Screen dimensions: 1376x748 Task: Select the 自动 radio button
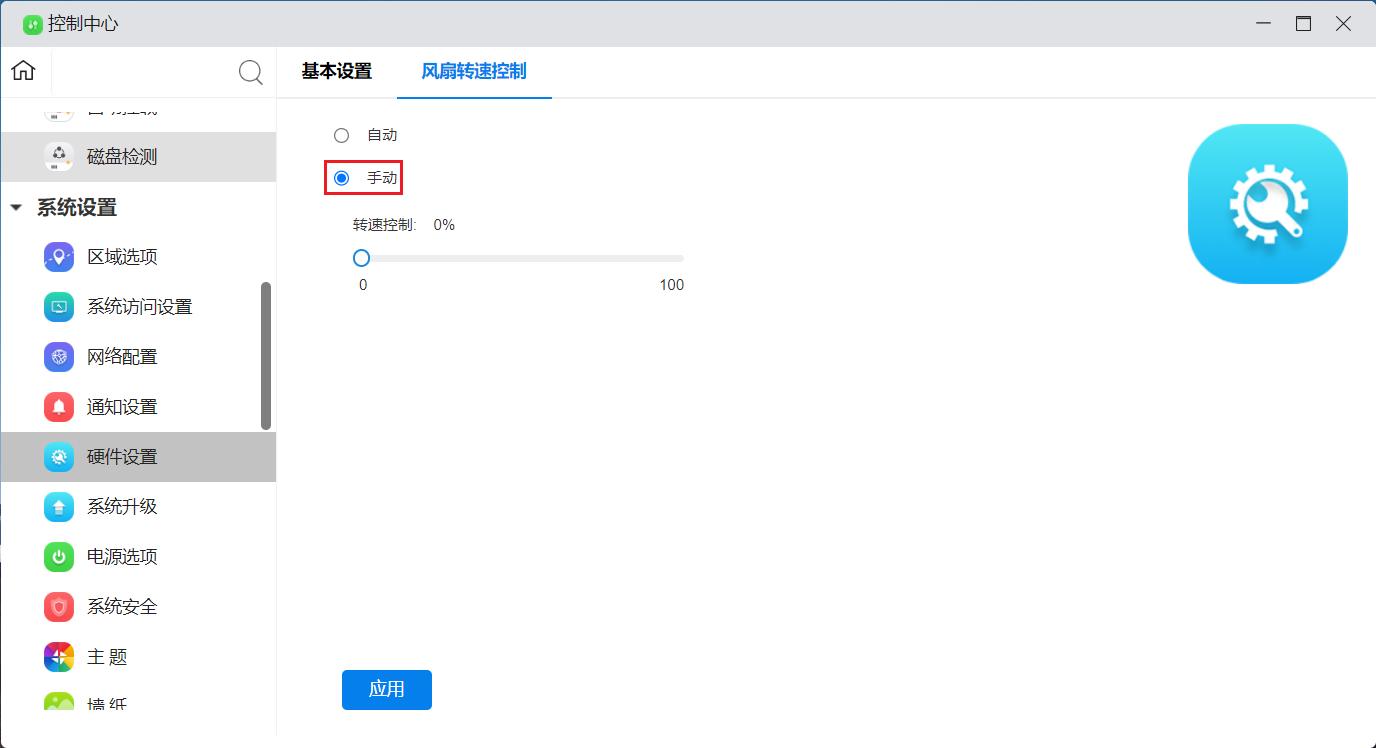[342, 135]
